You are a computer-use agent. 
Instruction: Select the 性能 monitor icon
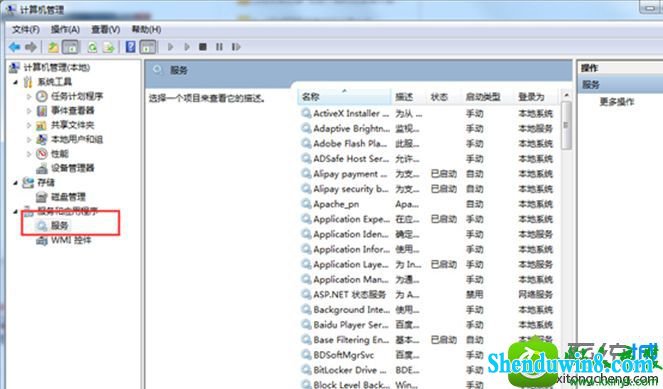click(41, 154)
